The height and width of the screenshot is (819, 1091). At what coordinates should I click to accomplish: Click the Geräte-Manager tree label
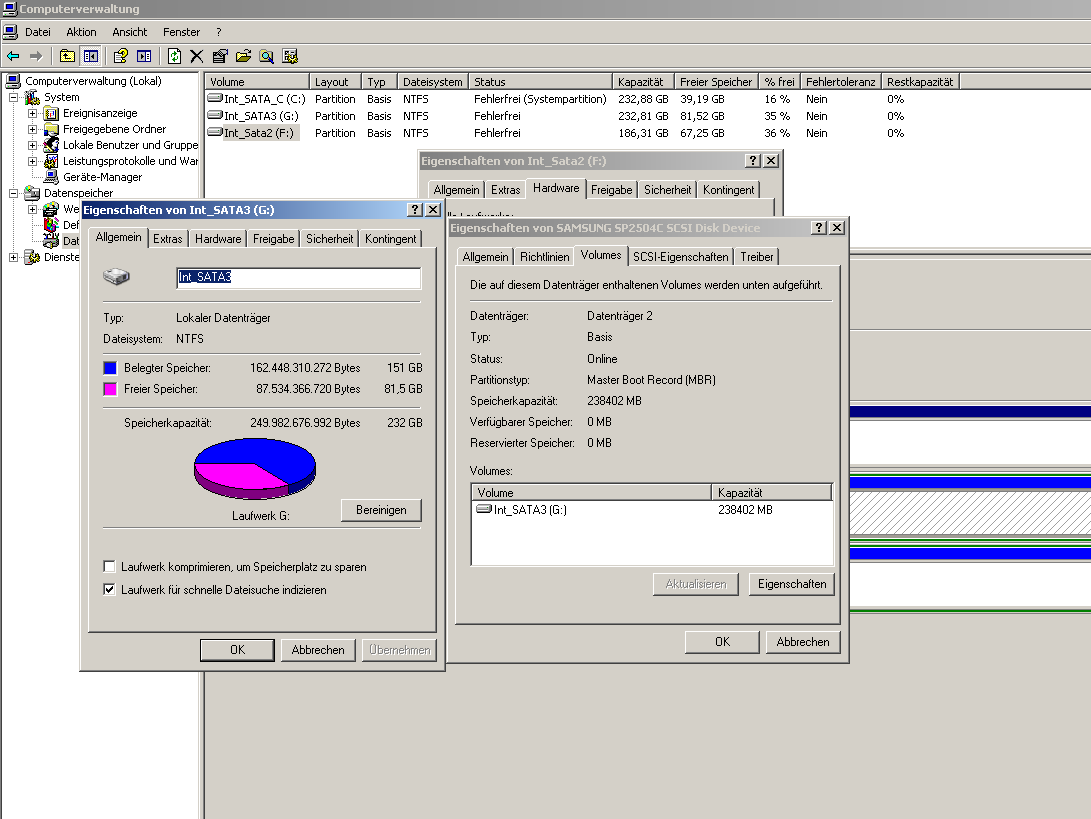(x=102, y=177)
